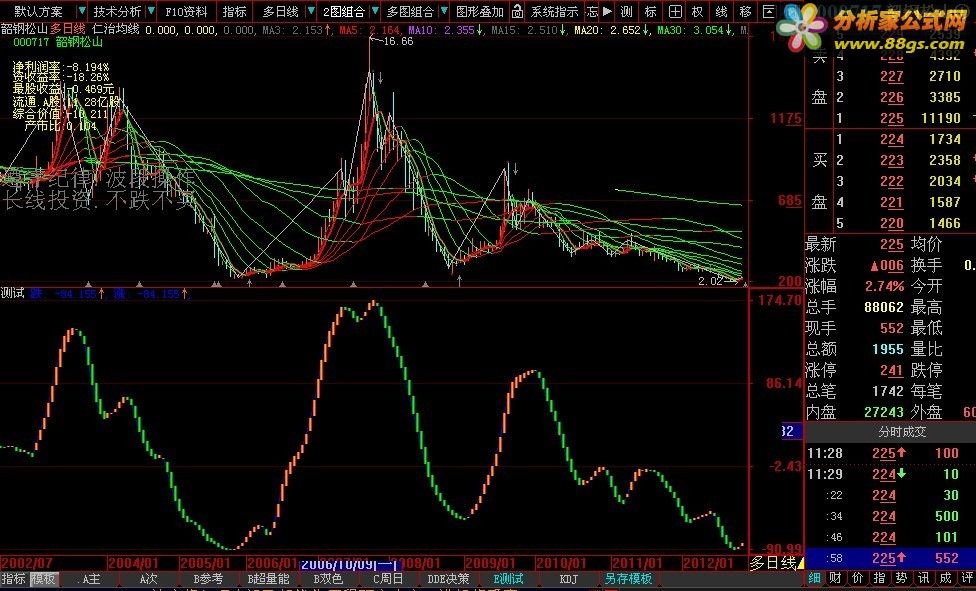The width and height of the screenshot is (976, 591).
Task: Select the 模板 bottom tab
Action: click(x=44, y=579)
